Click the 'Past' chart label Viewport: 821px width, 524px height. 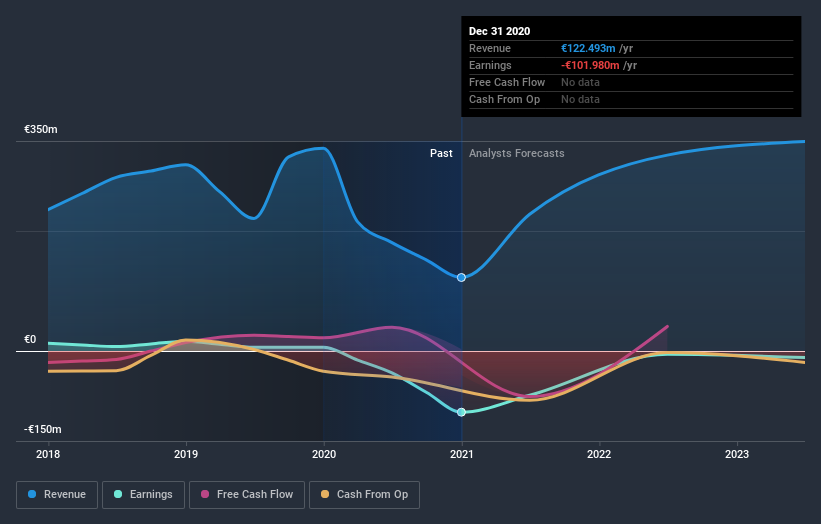coord(441,153)
